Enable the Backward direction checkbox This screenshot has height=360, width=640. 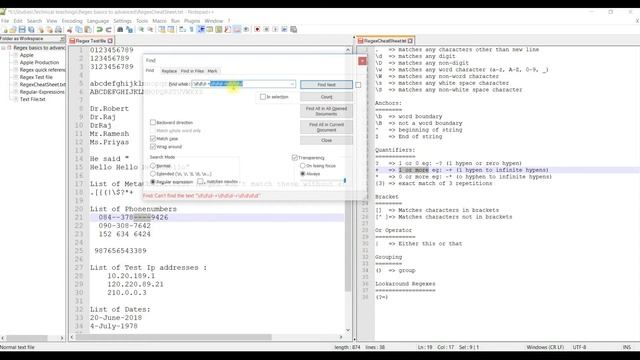point(153,122)
